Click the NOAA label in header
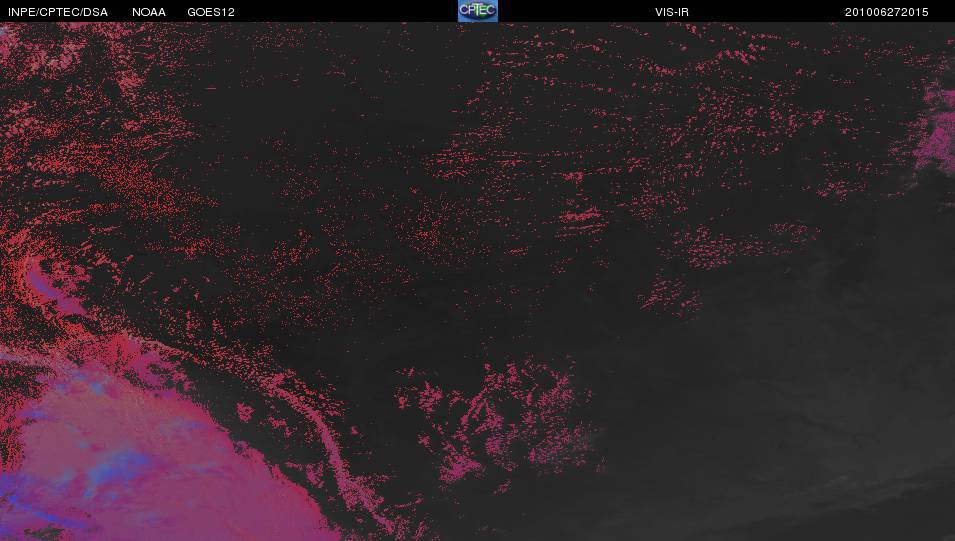This screenshot has width=955, height=541. (x=149, y=12)
